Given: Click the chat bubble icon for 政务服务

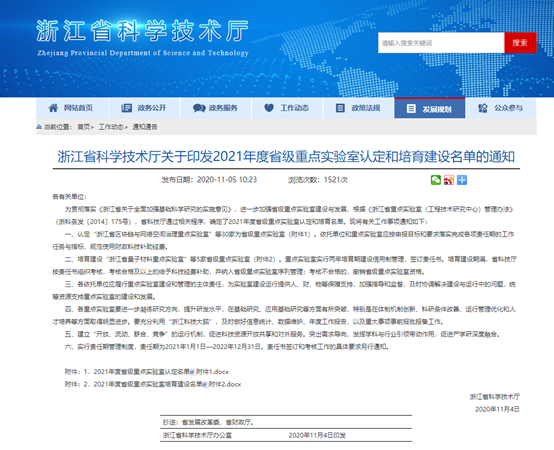Looking at the screenshot, I should tap(199, 108).
